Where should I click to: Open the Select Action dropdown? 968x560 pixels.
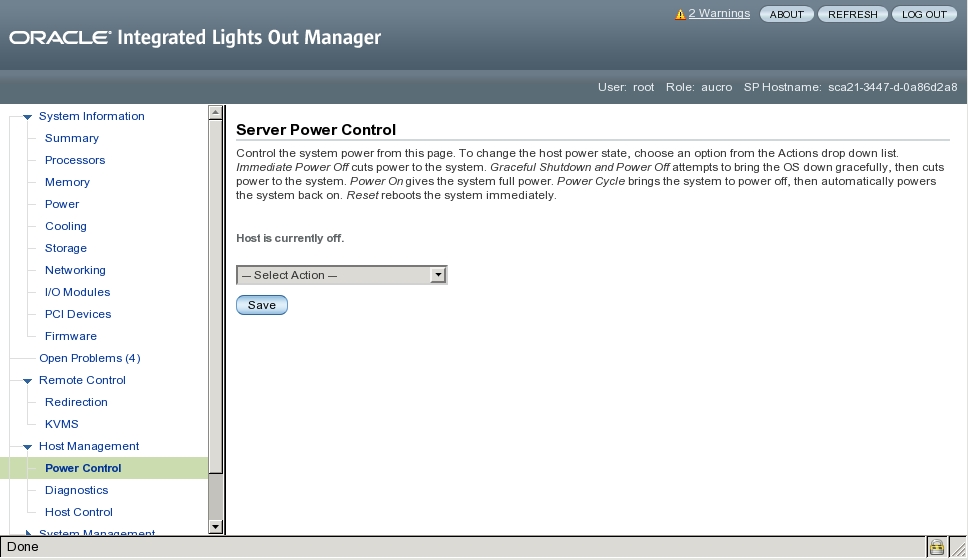tap(341, 275)
